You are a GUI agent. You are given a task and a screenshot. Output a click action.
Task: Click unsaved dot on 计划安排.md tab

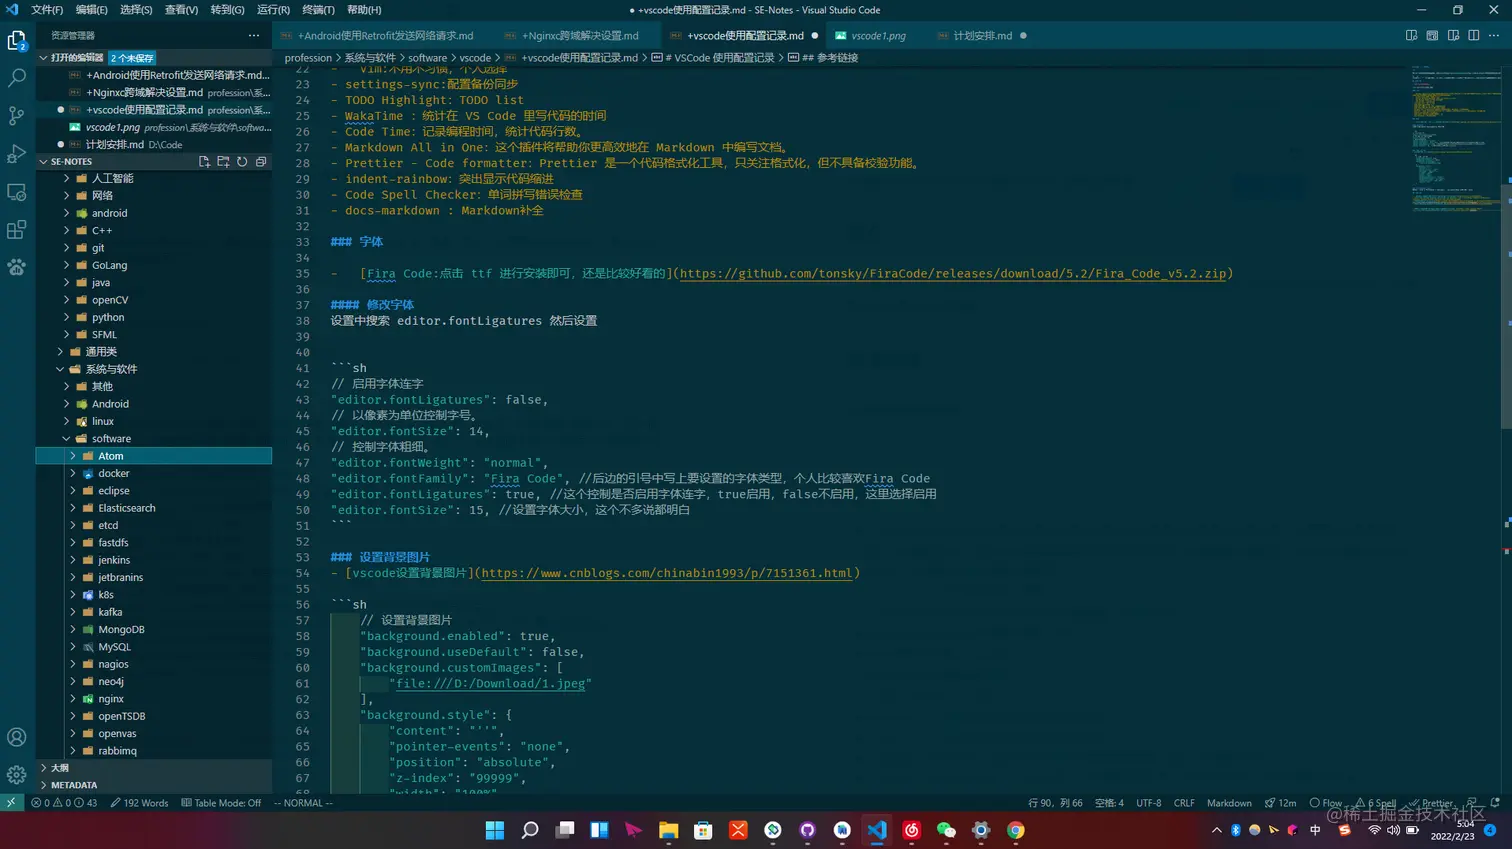1023,36
